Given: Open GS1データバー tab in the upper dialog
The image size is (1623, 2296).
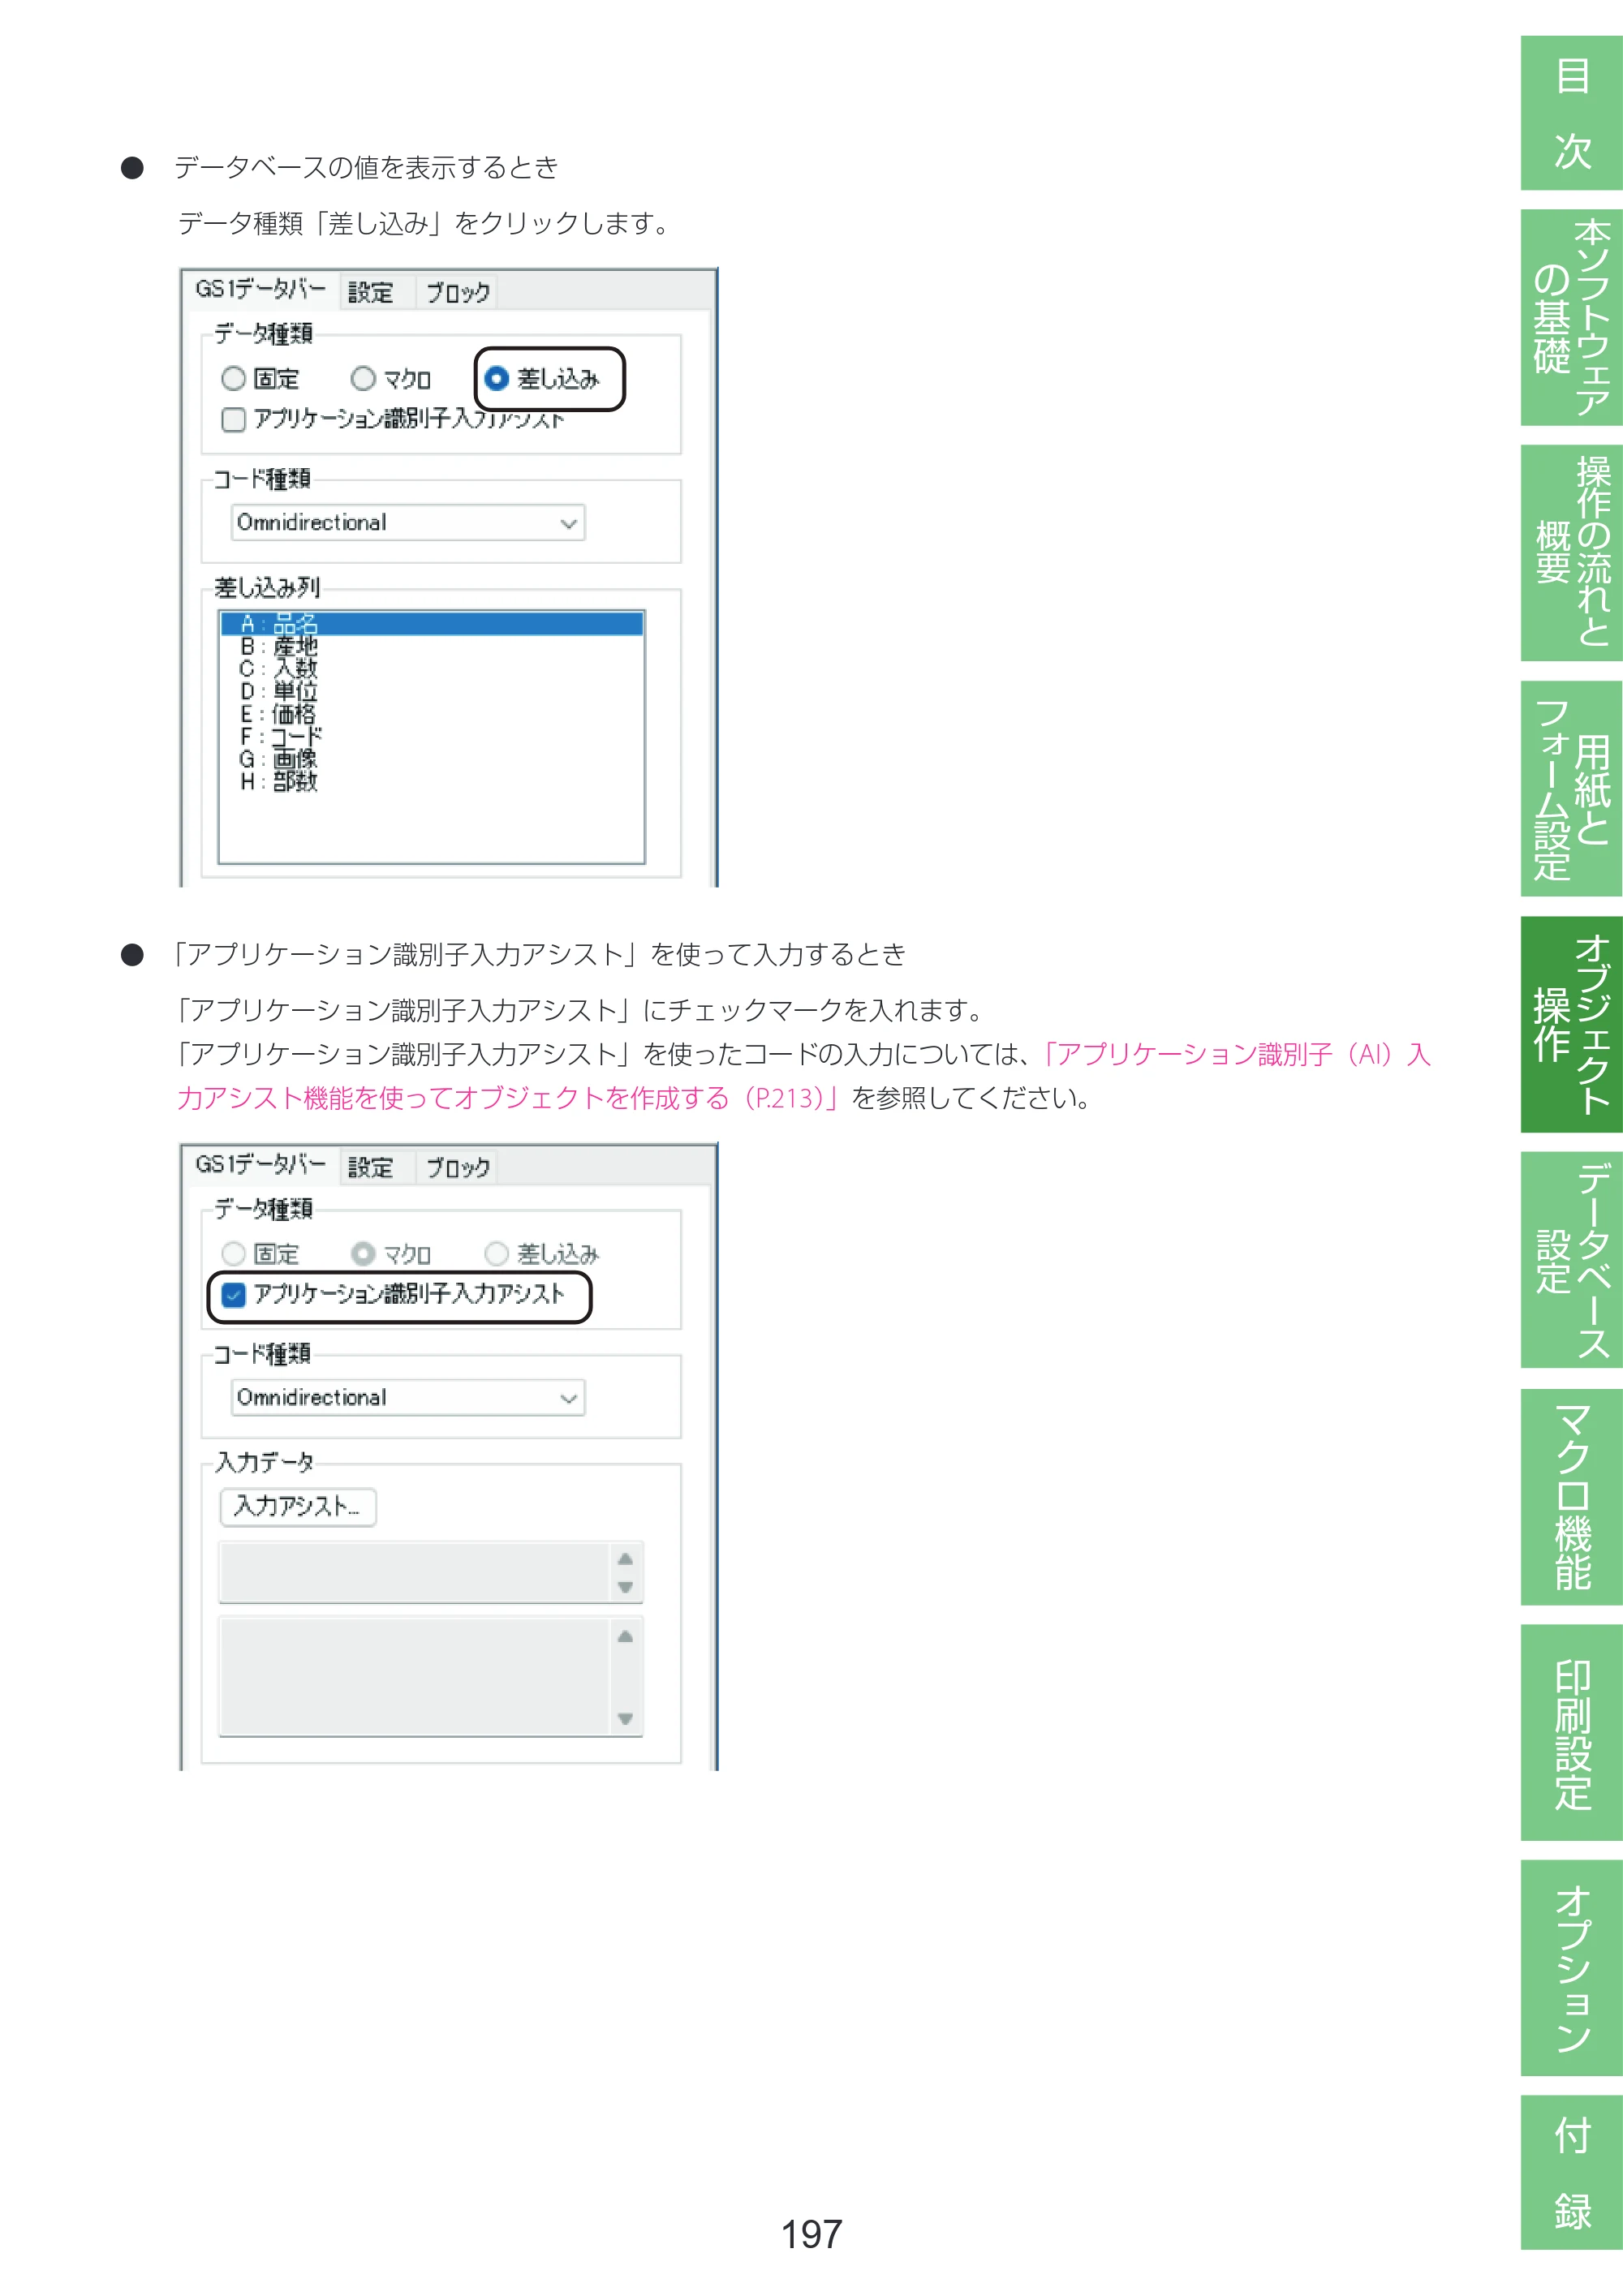Looking at the screenshot, I should click(260, 290).
